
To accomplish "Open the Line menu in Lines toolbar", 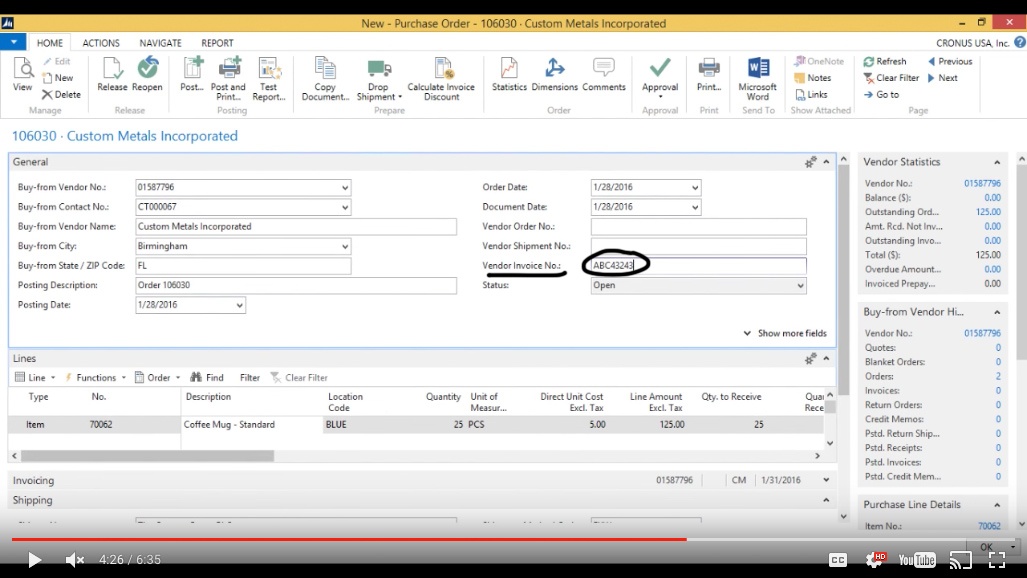I will pos(35,377).
